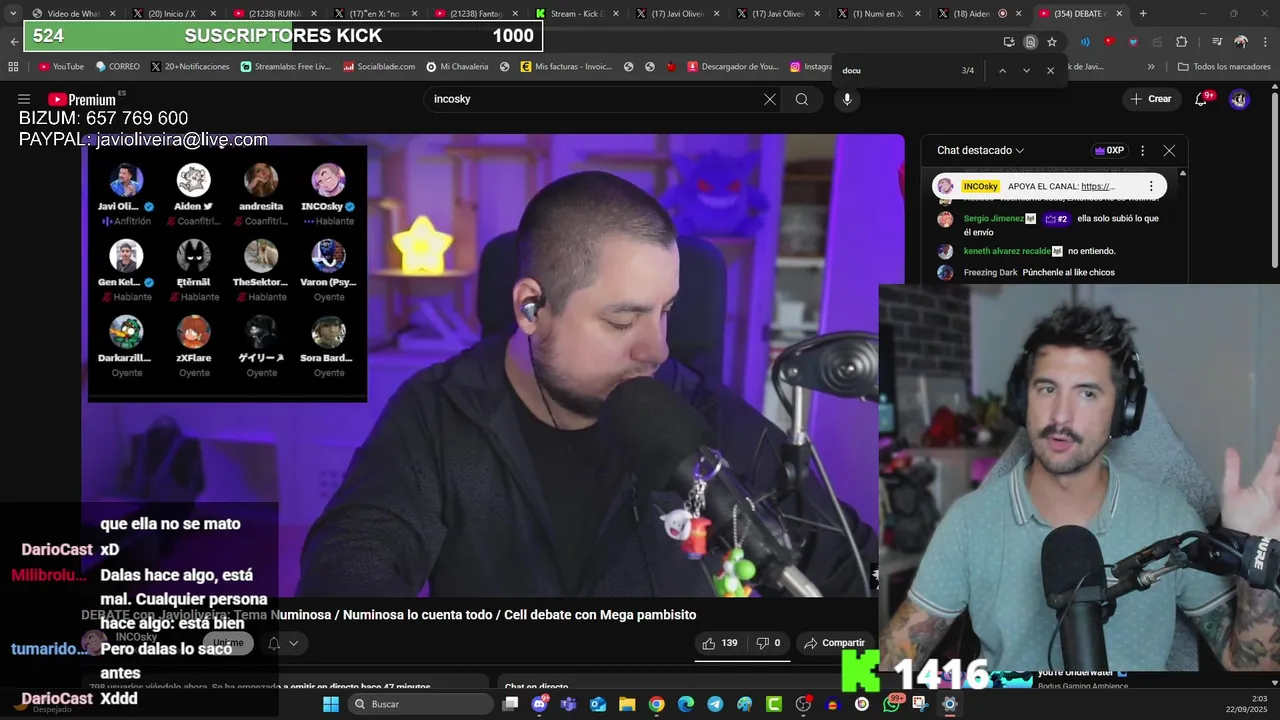This screenshot has width=1280, height=720.
Task: Open the Mi Chavaleria bookmark
Action: pos(457,67)
